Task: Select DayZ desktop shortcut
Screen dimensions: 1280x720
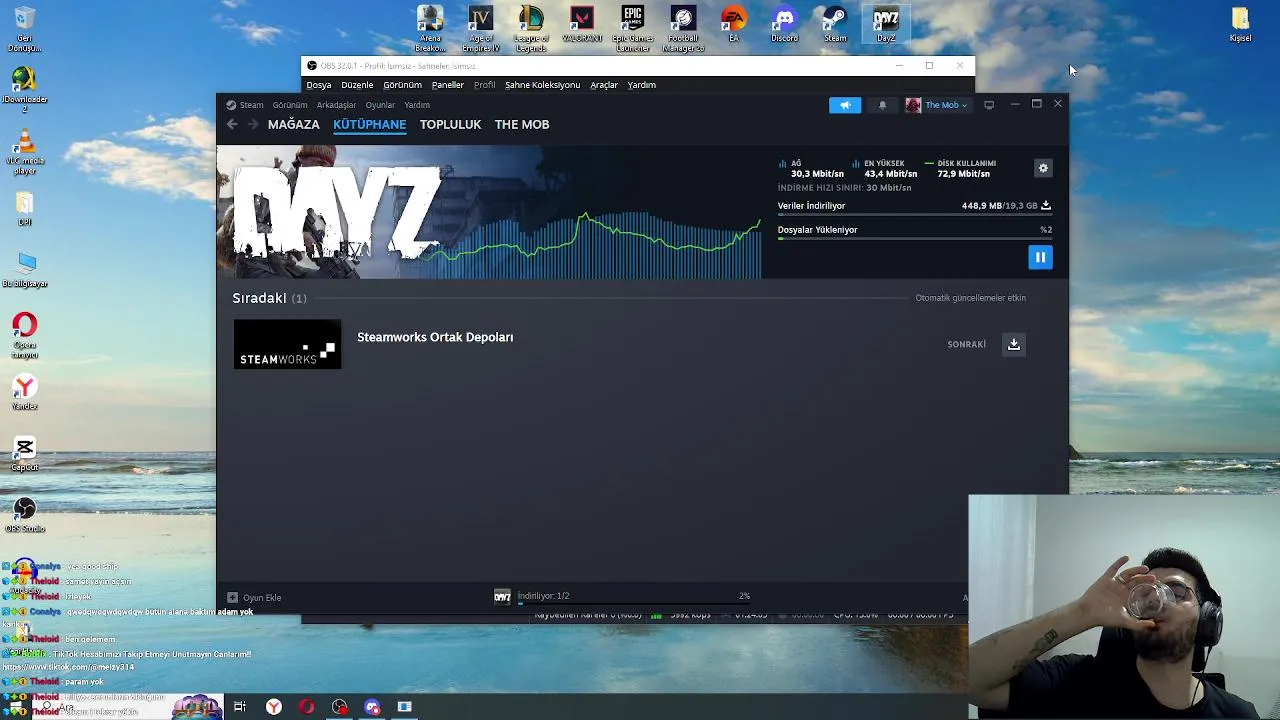Action: point(886,25)
